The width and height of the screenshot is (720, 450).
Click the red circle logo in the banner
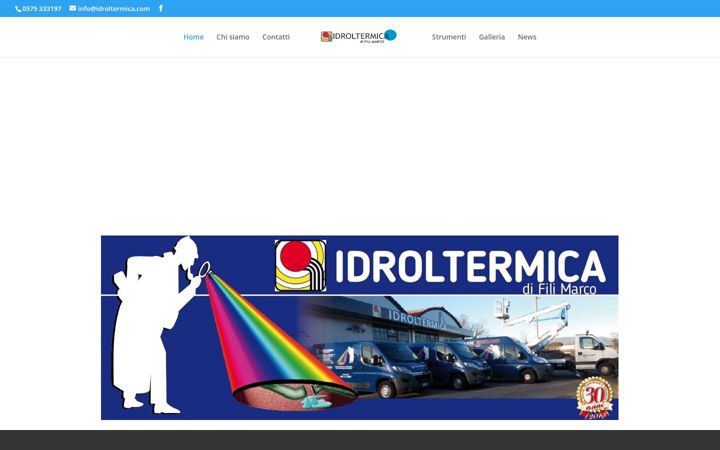click(x=300, y=265)
